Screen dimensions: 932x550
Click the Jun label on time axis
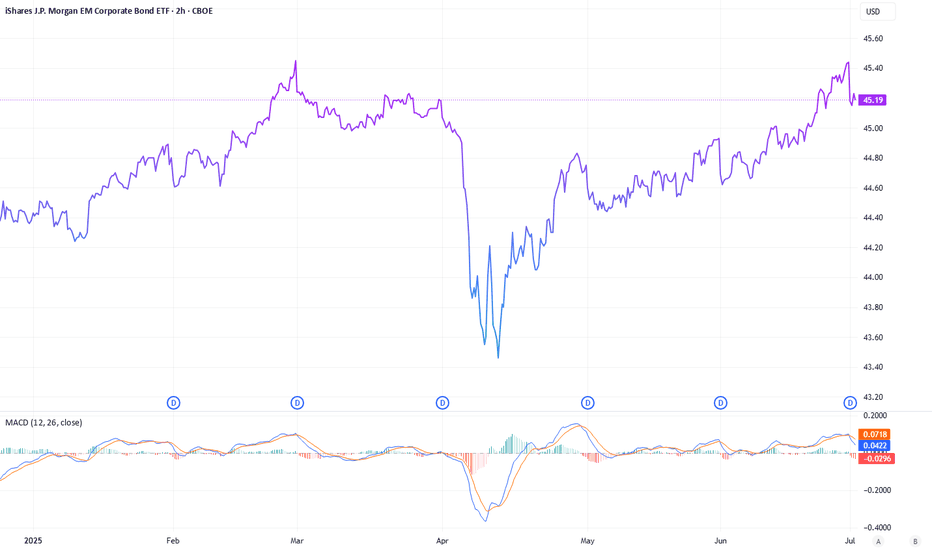coord(720,540)
